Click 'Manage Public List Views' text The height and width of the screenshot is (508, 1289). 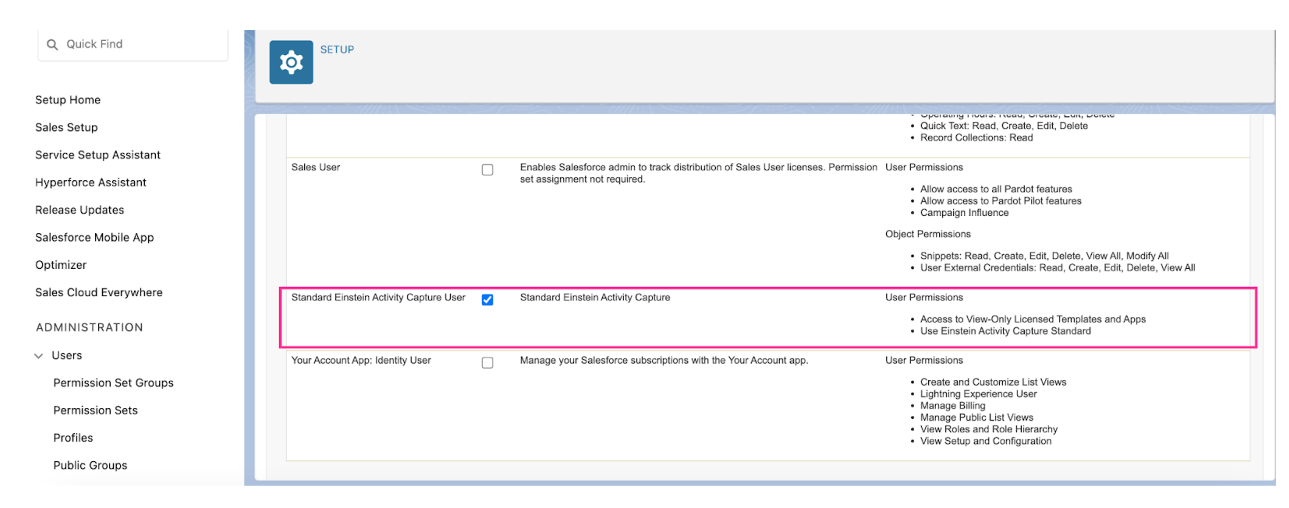click(x=977, y=418)
